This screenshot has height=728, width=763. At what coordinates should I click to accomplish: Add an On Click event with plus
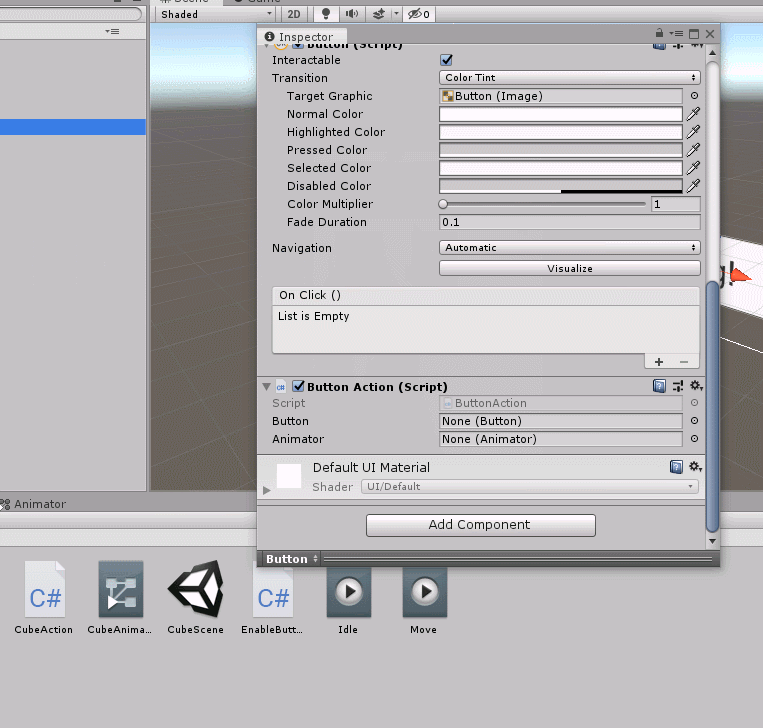click(x=659, y=362)
